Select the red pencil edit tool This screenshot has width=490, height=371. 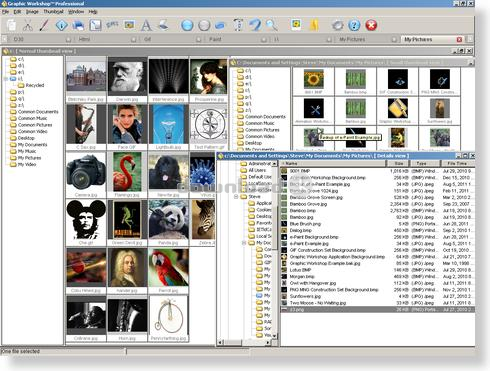[x=44, y=25]
